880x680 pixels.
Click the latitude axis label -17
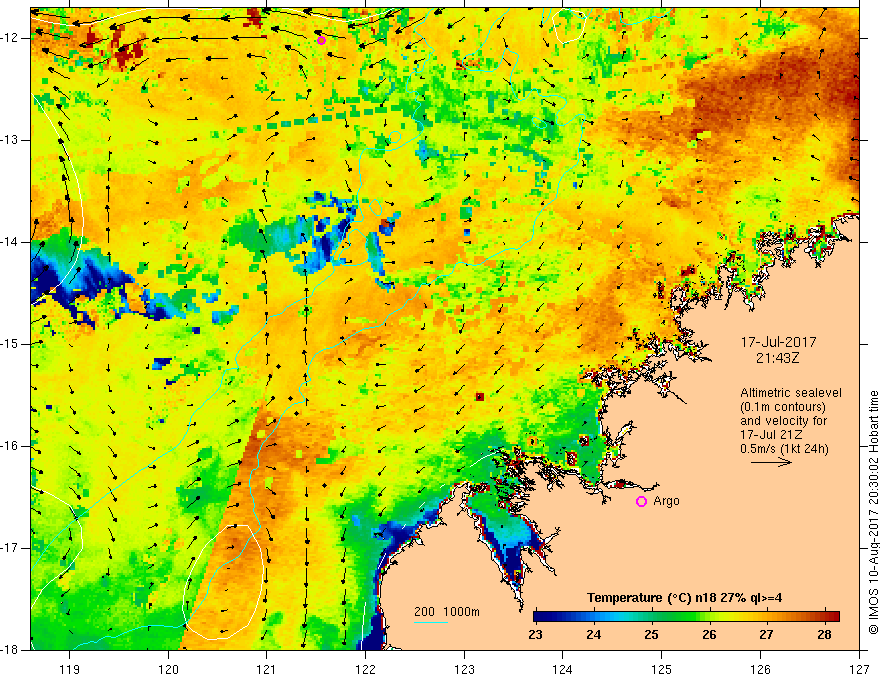tap(10, 548)
